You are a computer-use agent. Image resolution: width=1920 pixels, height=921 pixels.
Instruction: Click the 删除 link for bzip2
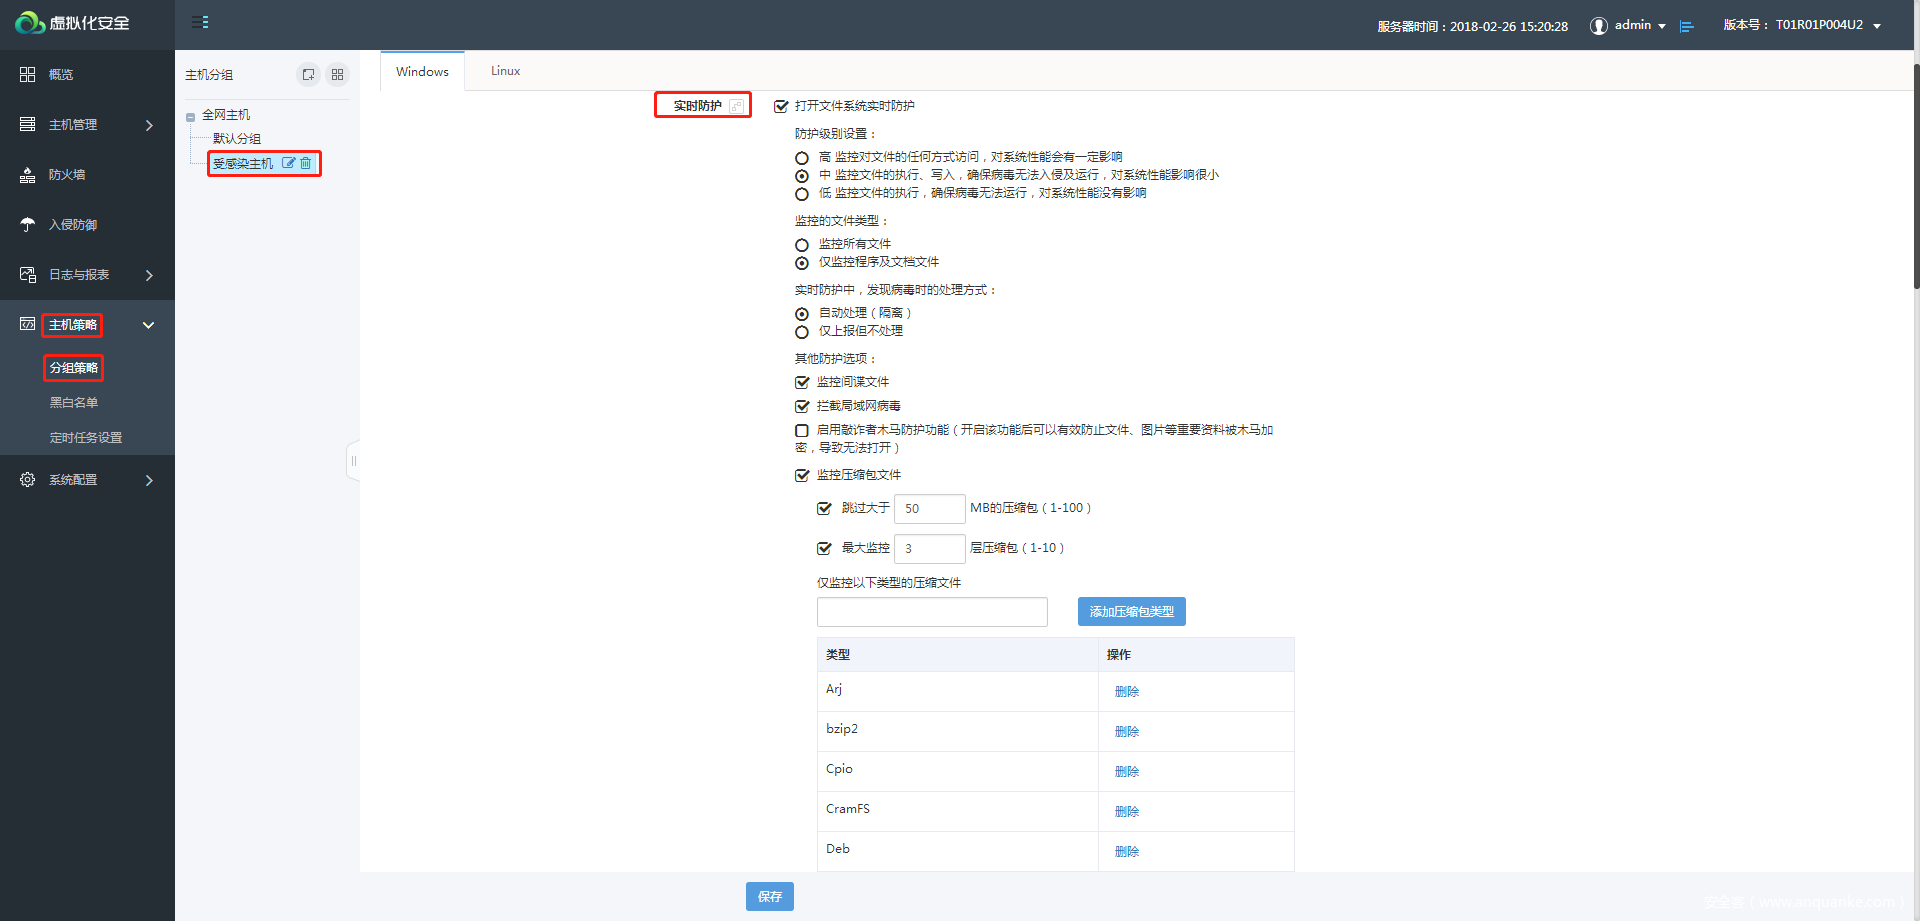coord(1126,732)
